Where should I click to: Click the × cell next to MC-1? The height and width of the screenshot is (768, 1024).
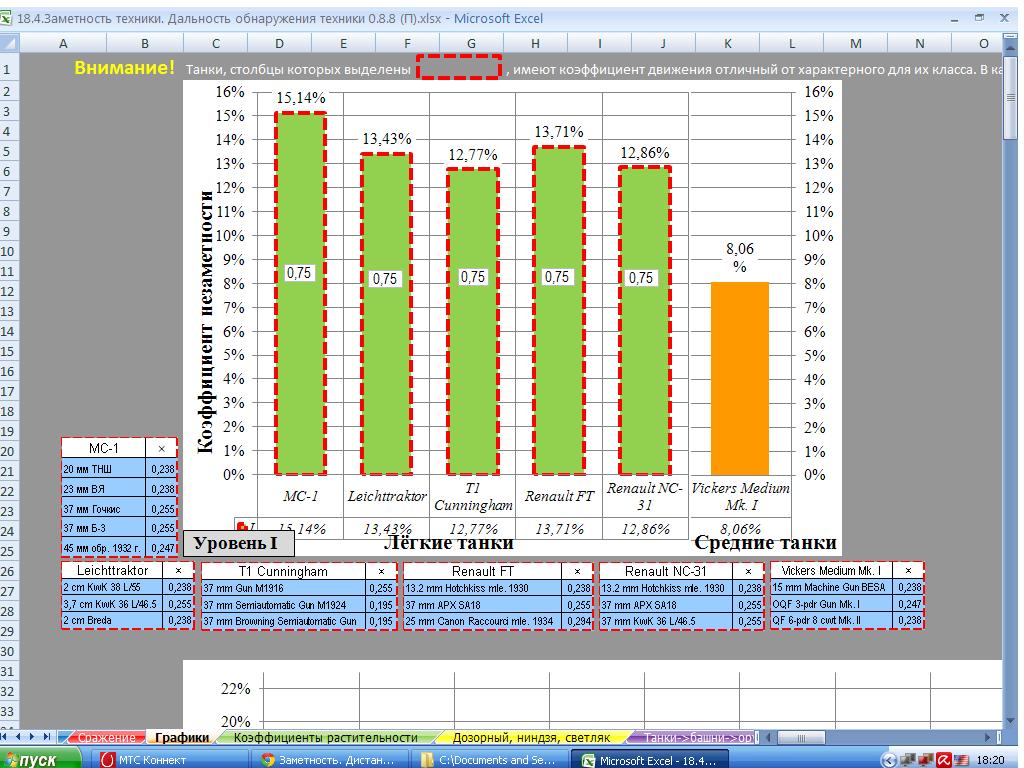coord(161,448)
